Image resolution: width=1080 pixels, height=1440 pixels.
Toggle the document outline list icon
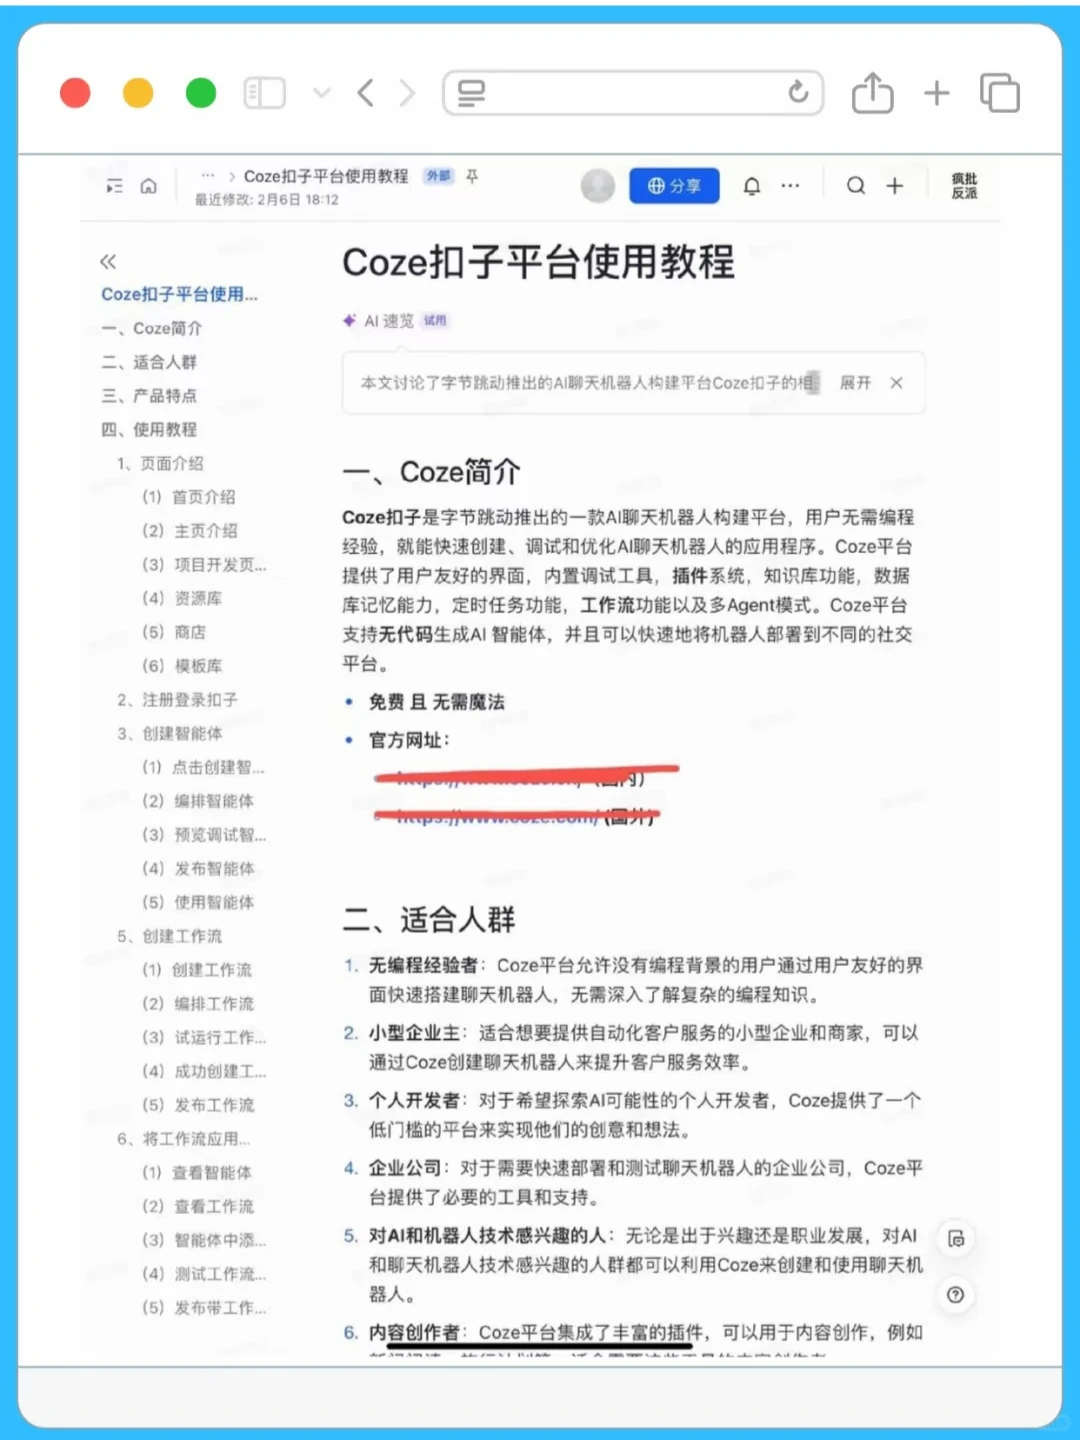(115, 186)
